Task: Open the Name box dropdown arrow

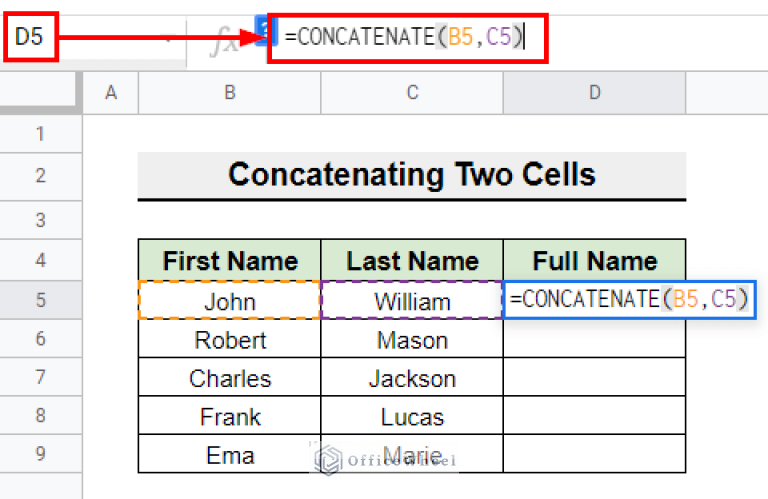Action: pyautogui.click(x=168, y=39)
